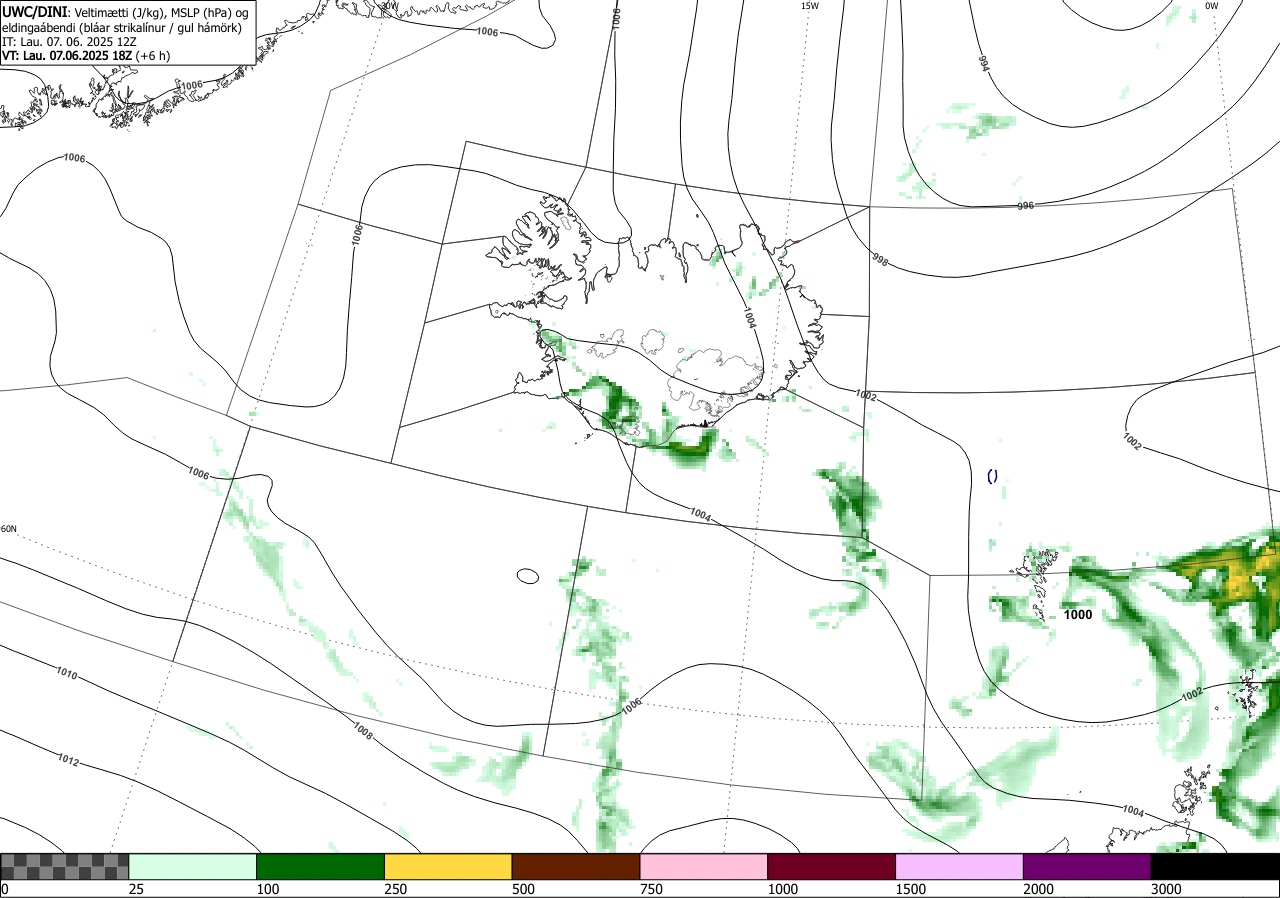Click the '750' legend scale value
Image resolution: width=1280 pixels, height=898 pixels.
(x=652, y=889)
